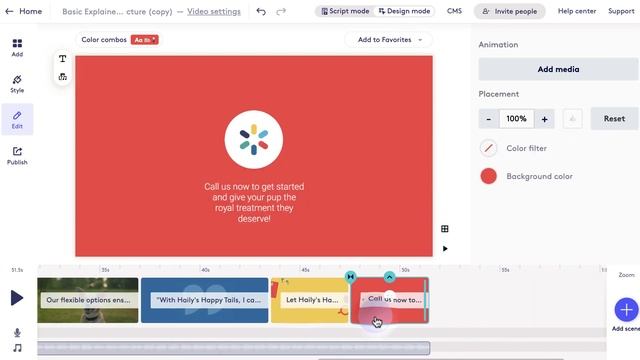Click the flip media icon in Placement
Viewport: 640px width, 360px height.
pos(572,119)
